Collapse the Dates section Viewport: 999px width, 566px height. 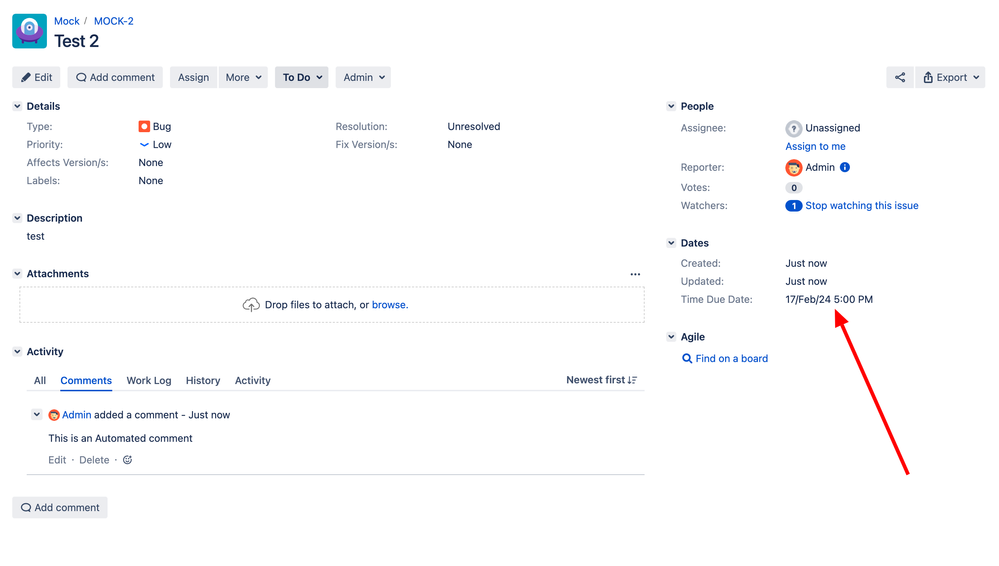[x=671, y=243]
